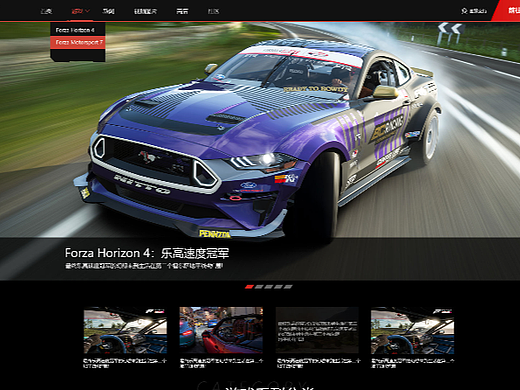Open the fifth top navigation item
The image size is (520, 390).
click(x=182, y=11)
